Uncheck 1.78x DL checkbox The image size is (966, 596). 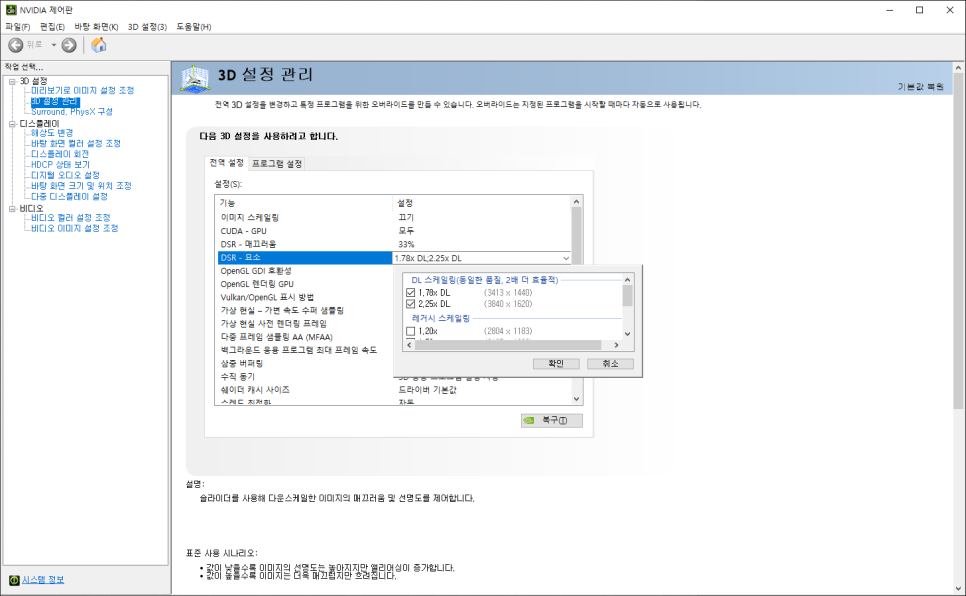(411, 293)
